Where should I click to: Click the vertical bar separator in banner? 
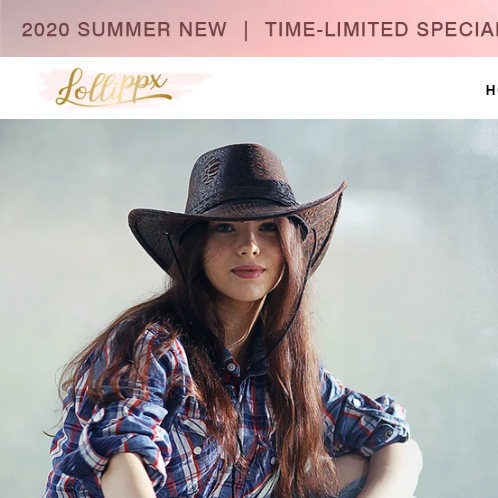point(246,30)
